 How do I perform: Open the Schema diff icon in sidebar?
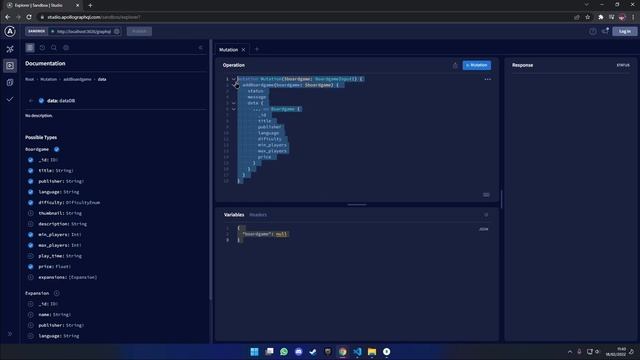10,82
